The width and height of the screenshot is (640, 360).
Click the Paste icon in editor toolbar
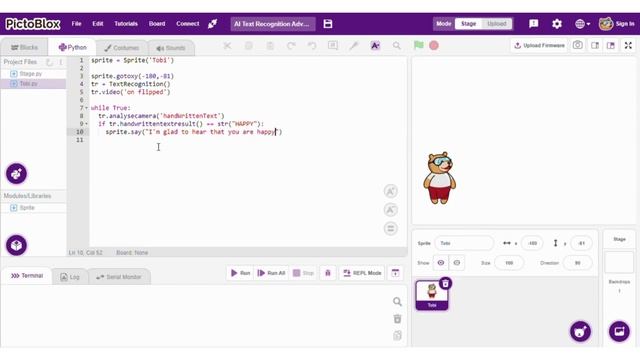(270, 46)
